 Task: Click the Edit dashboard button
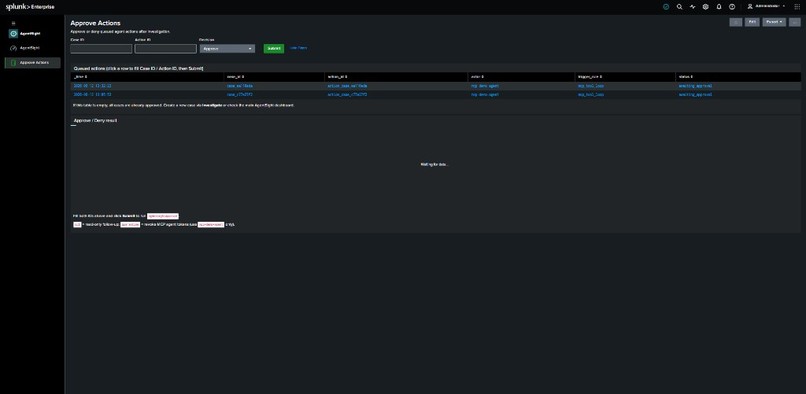752,22
